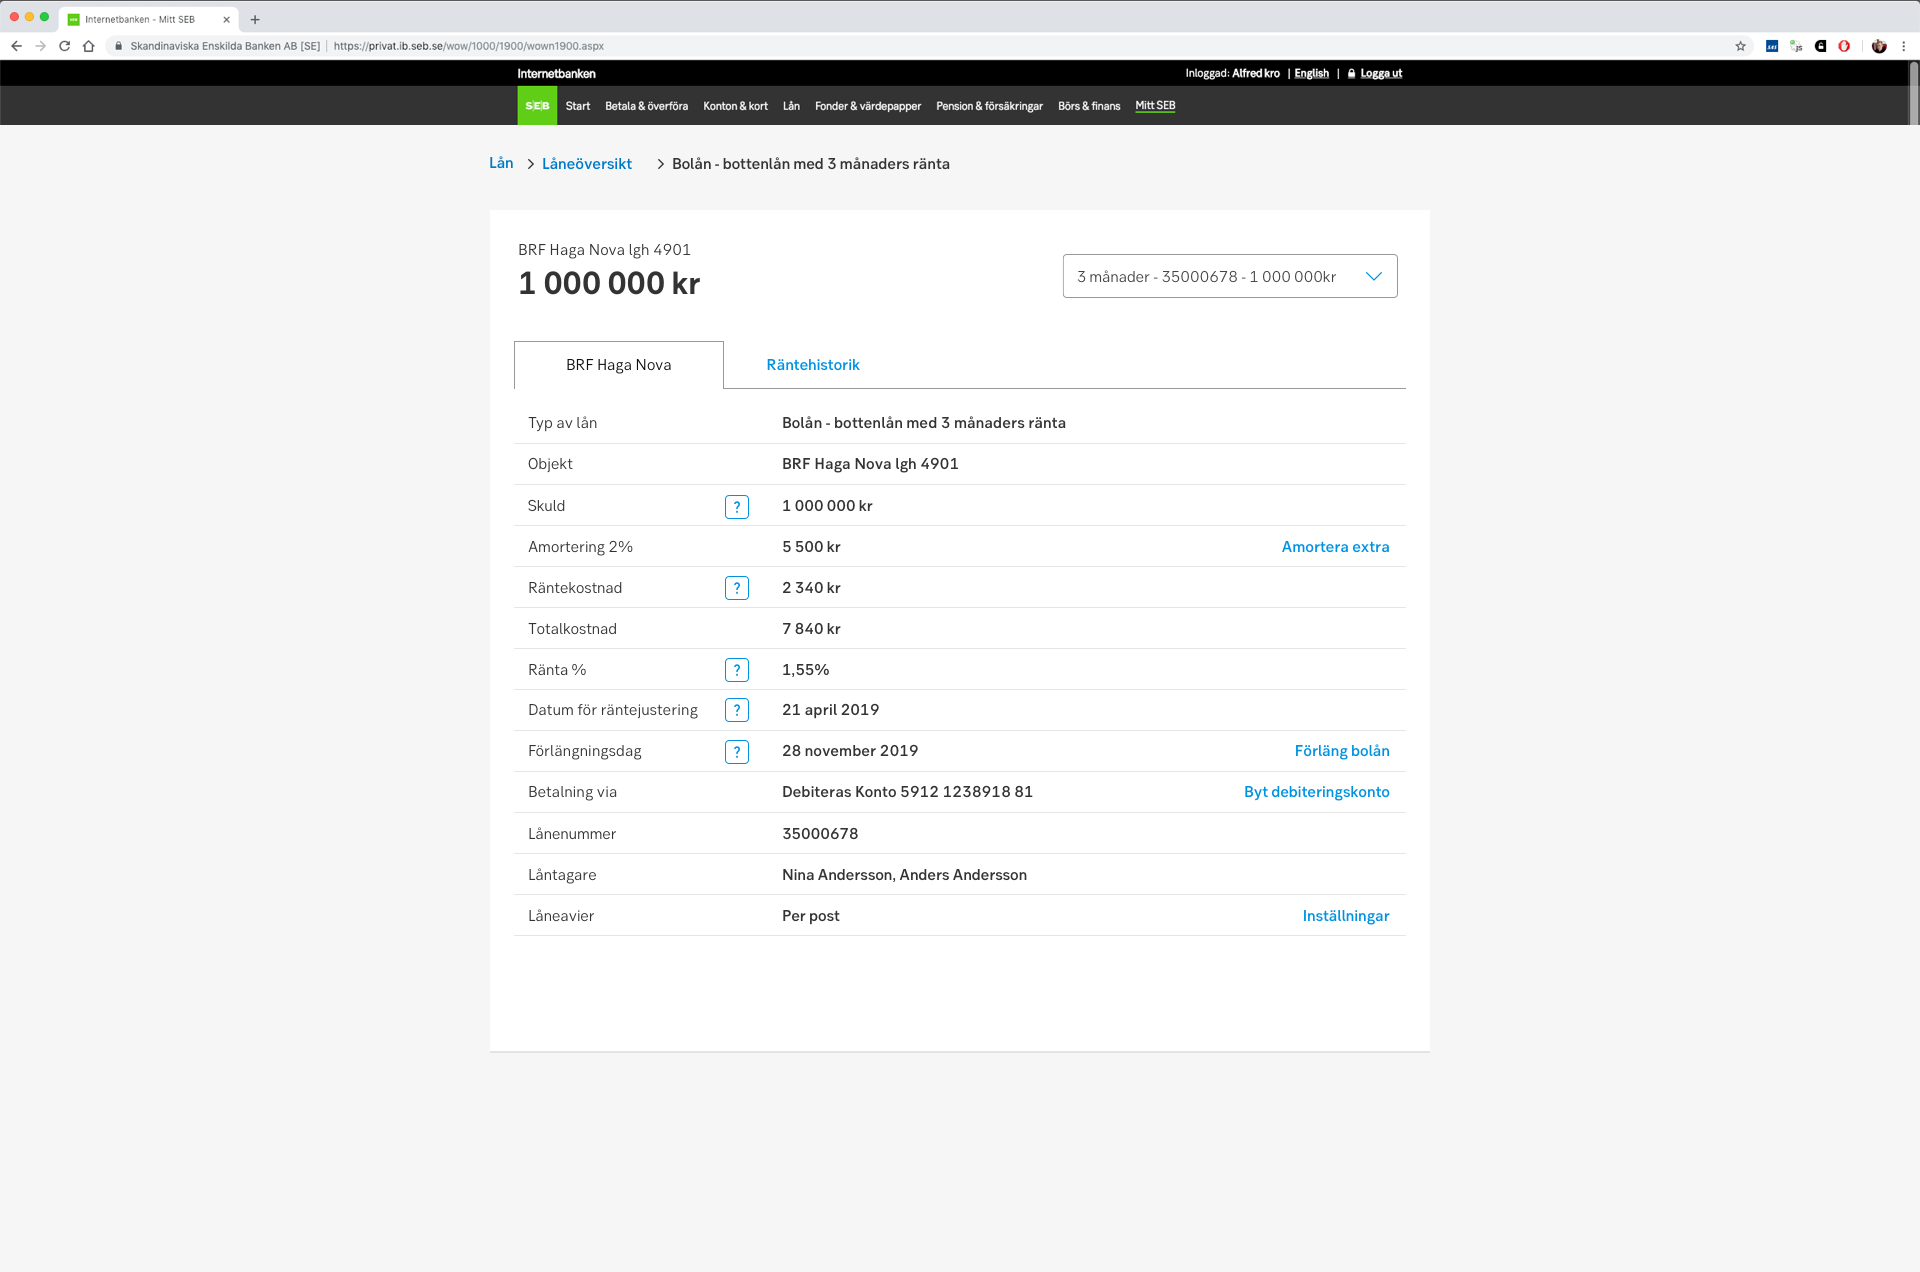Open help for Datum för räntejustering
The image size is (1920, 1272).
coord(737,710)
